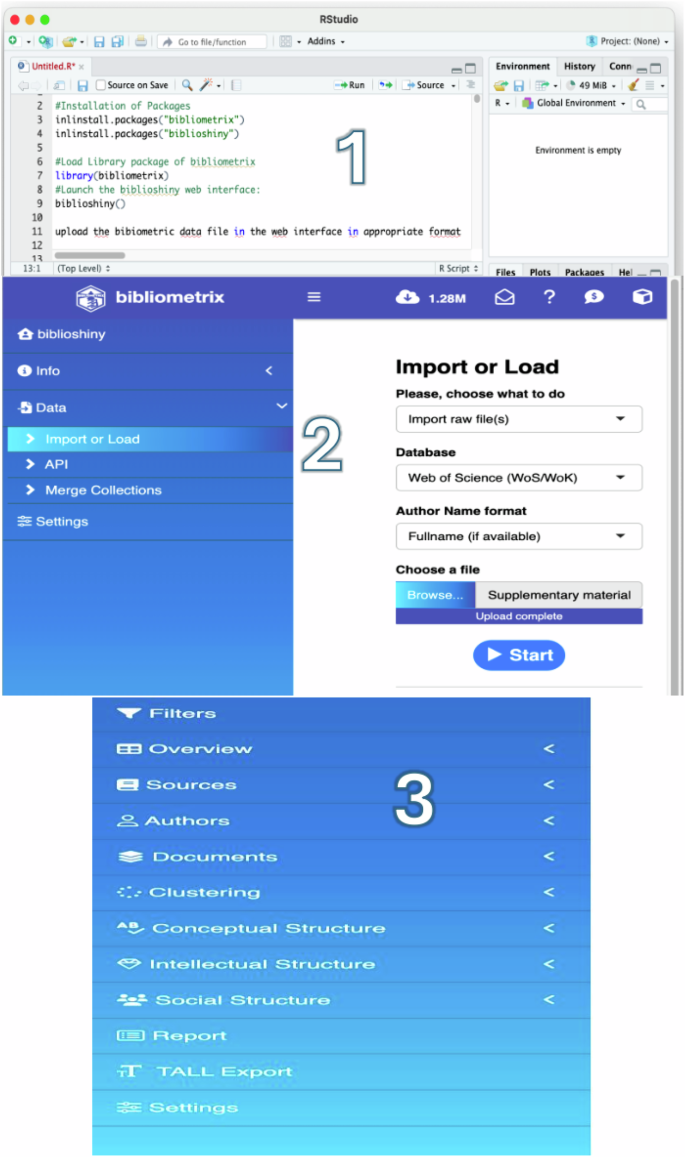Expand the Authors menu section
The width and height of the screenshot is (685, 1157).
[x=341, y=821]
